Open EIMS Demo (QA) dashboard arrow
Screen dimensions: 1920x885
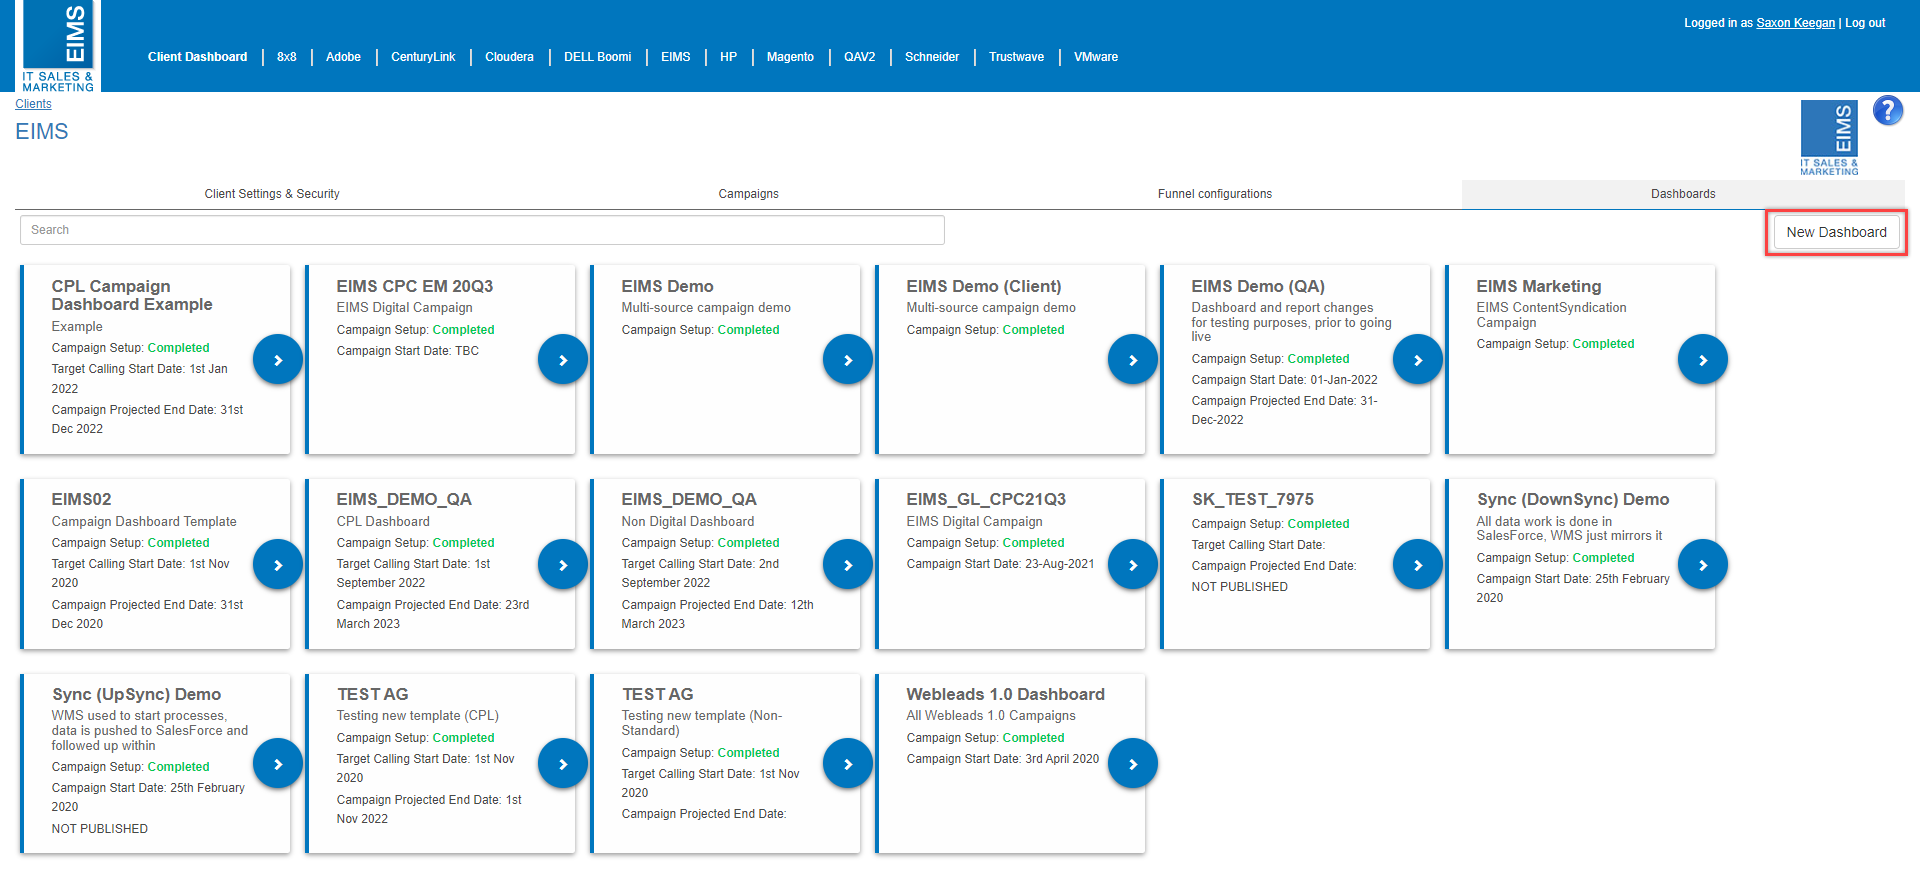tap(1418, 360)
